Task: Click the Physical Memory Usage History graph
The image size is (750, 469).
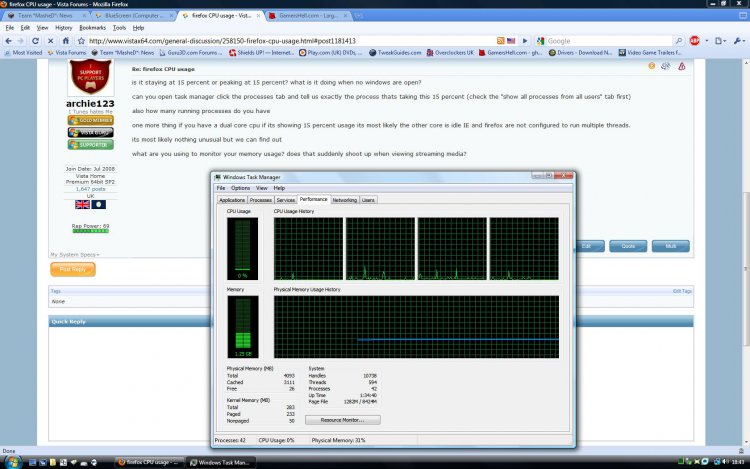Action: pos(416,327)
